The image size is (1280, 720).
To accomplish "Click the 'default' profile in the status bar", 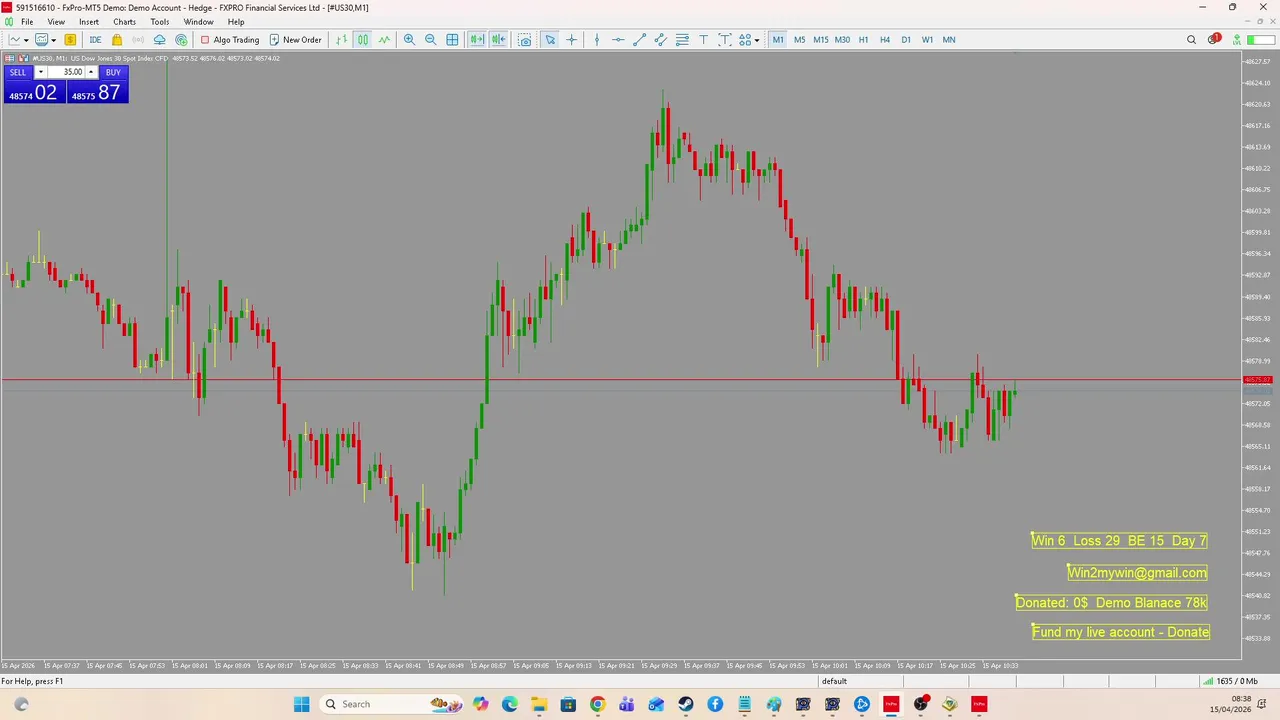I will pyautogui.click(x=834, y=681).
